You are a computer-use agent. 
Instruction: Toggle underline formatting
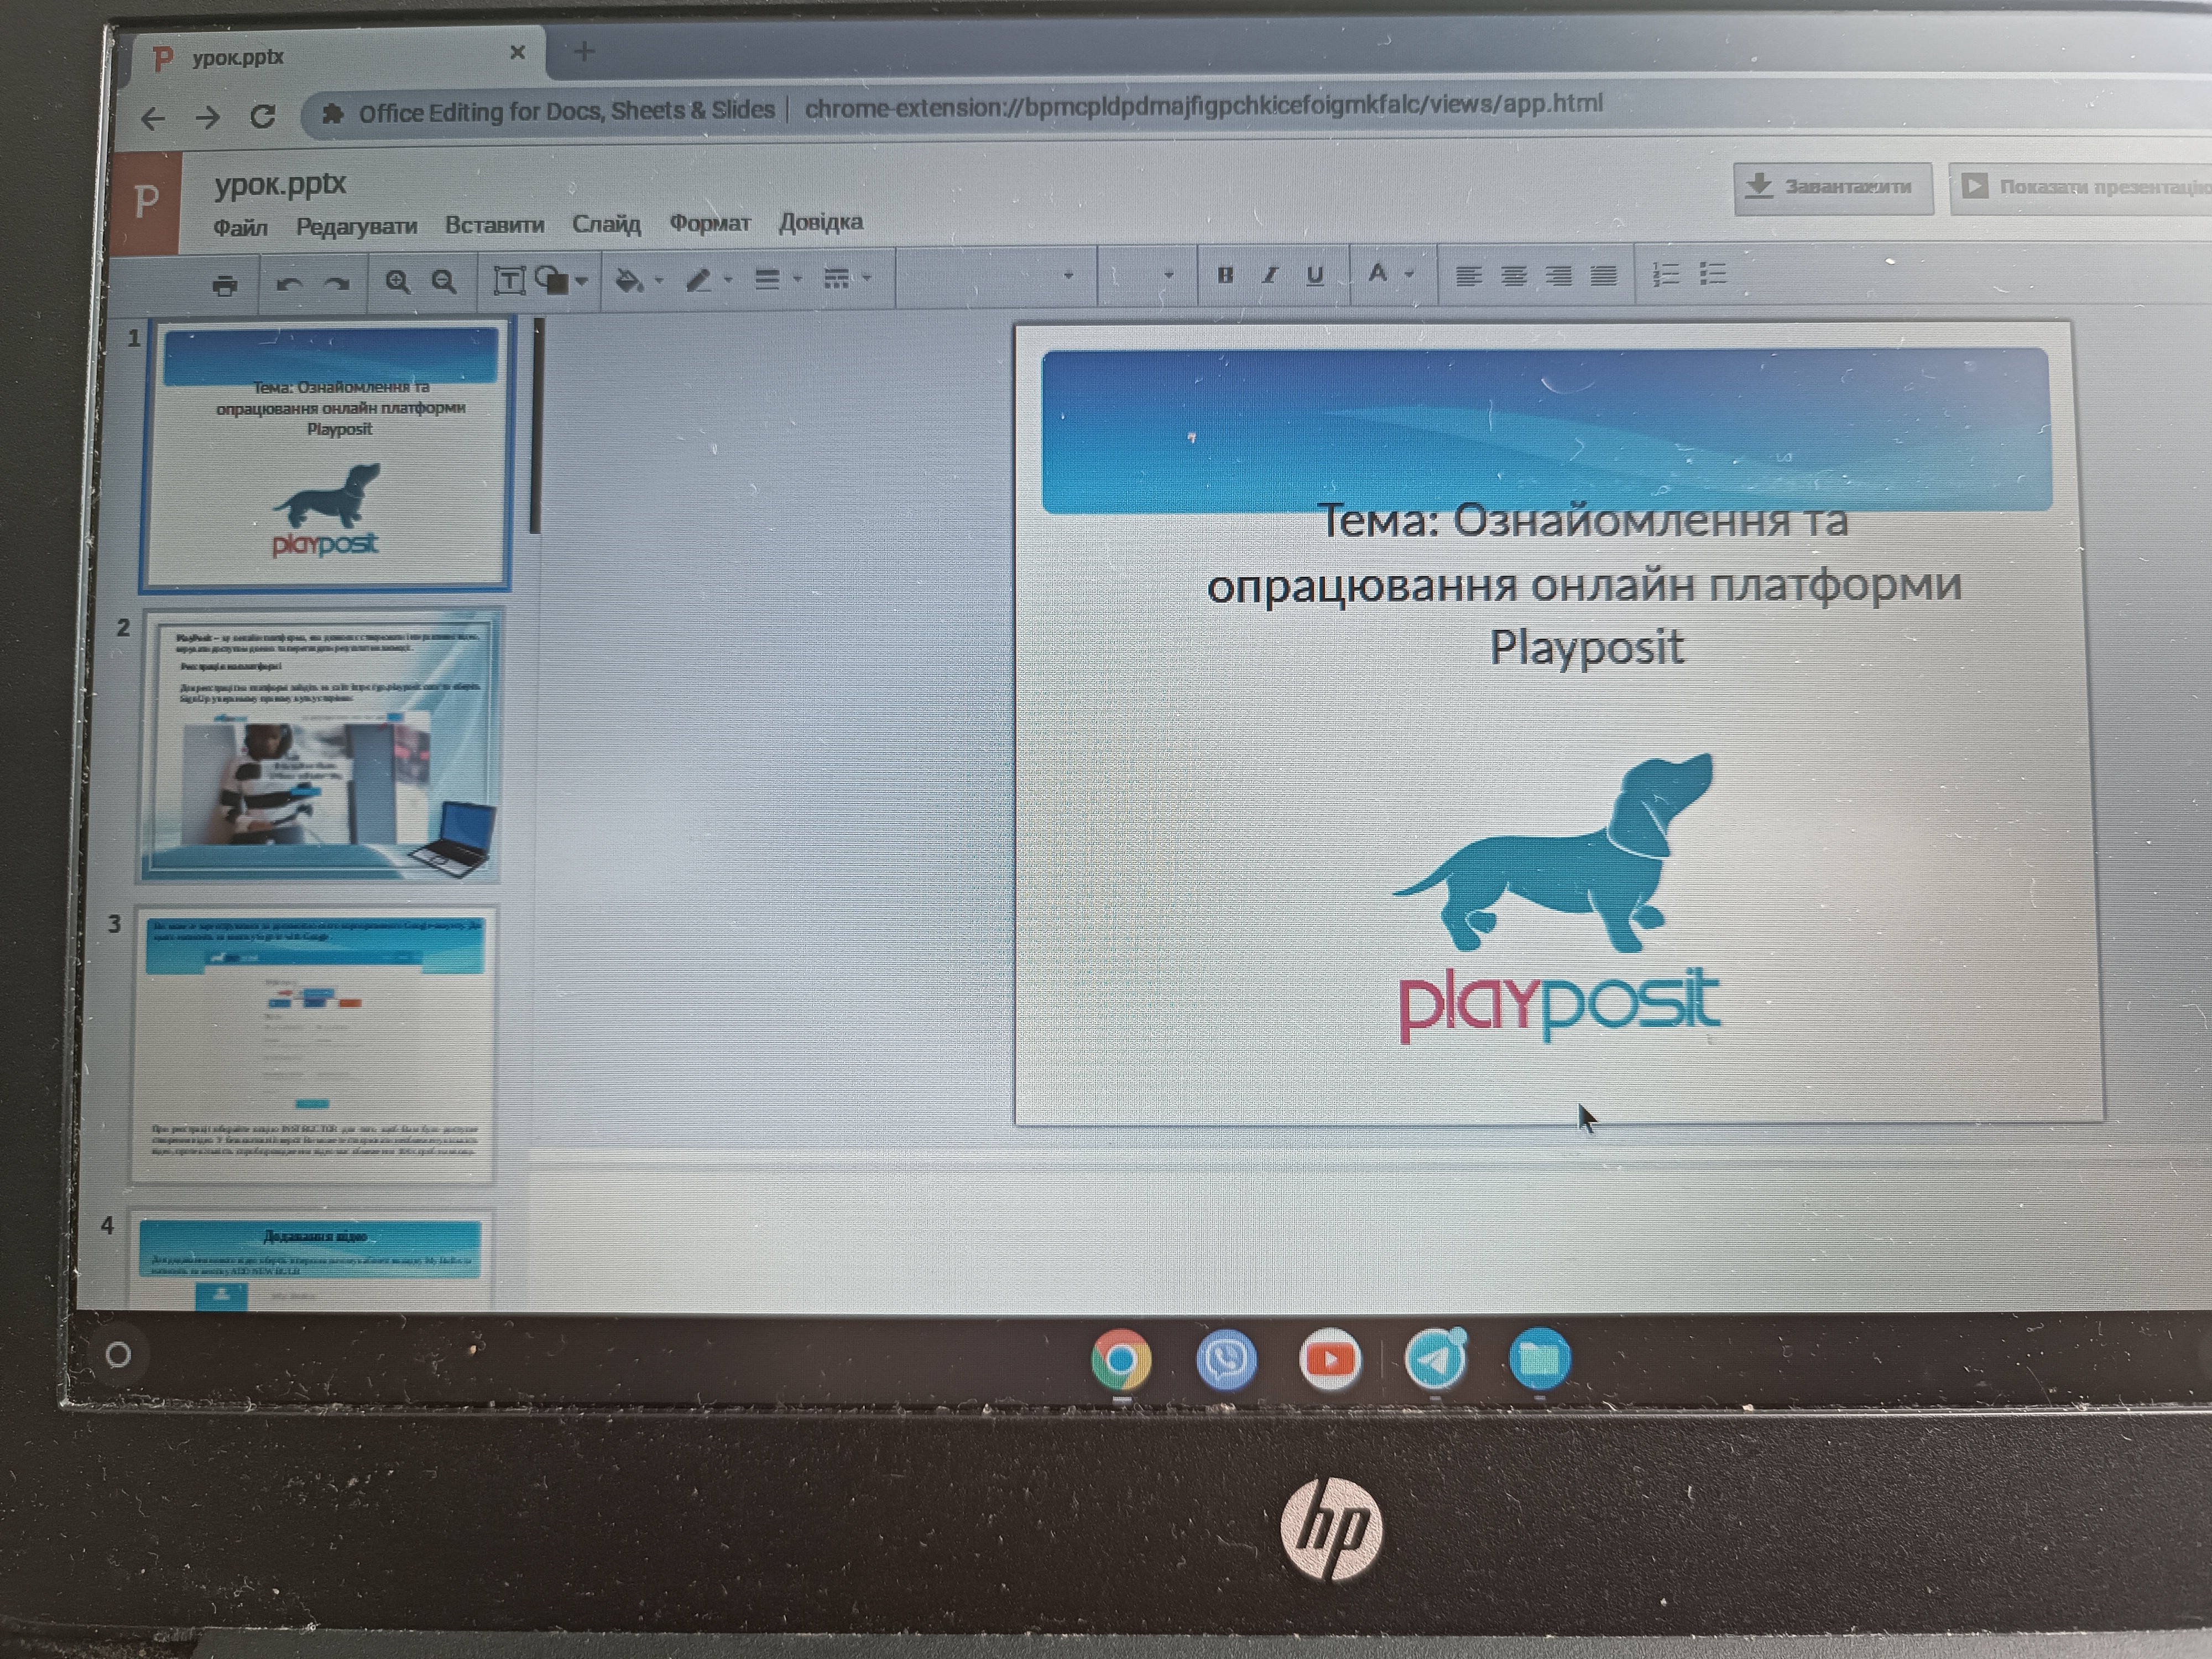(x=1315, y=275)
